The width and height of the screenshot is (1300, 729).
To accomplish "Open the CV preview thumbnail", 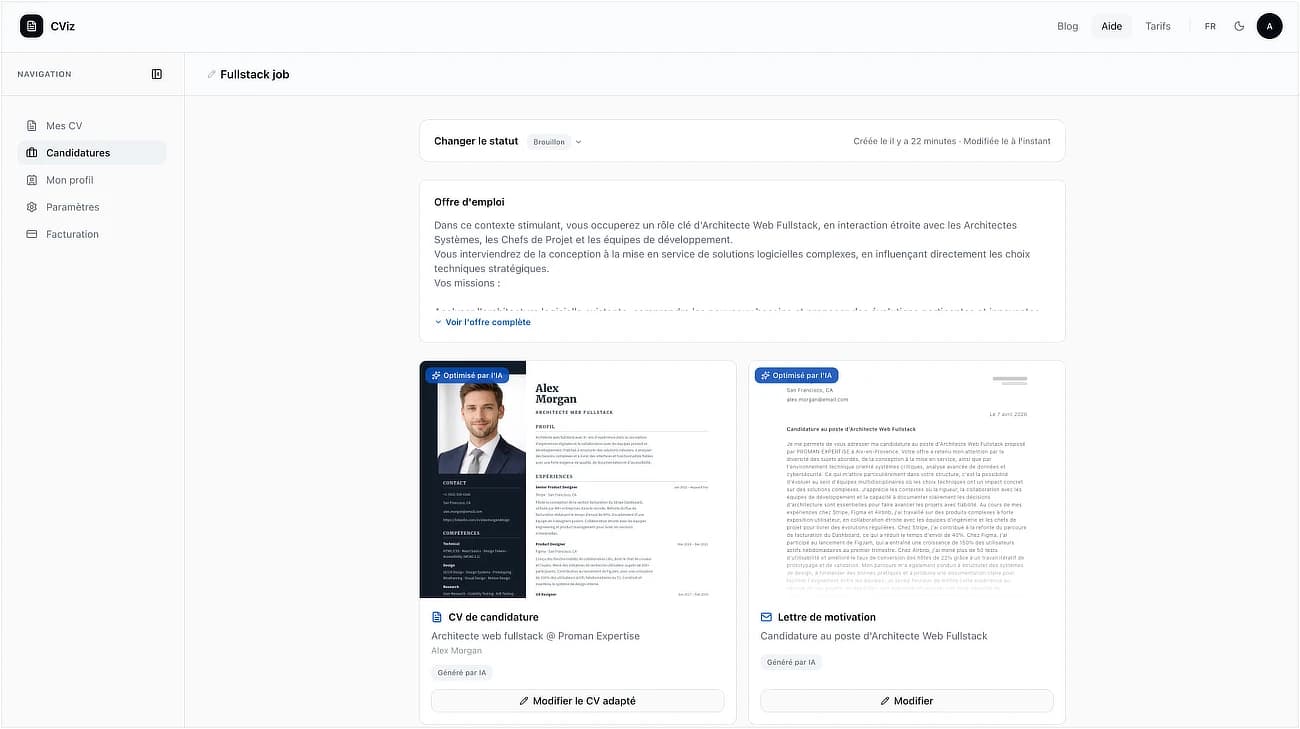I will pyautogui.click(x=577, y=479).
